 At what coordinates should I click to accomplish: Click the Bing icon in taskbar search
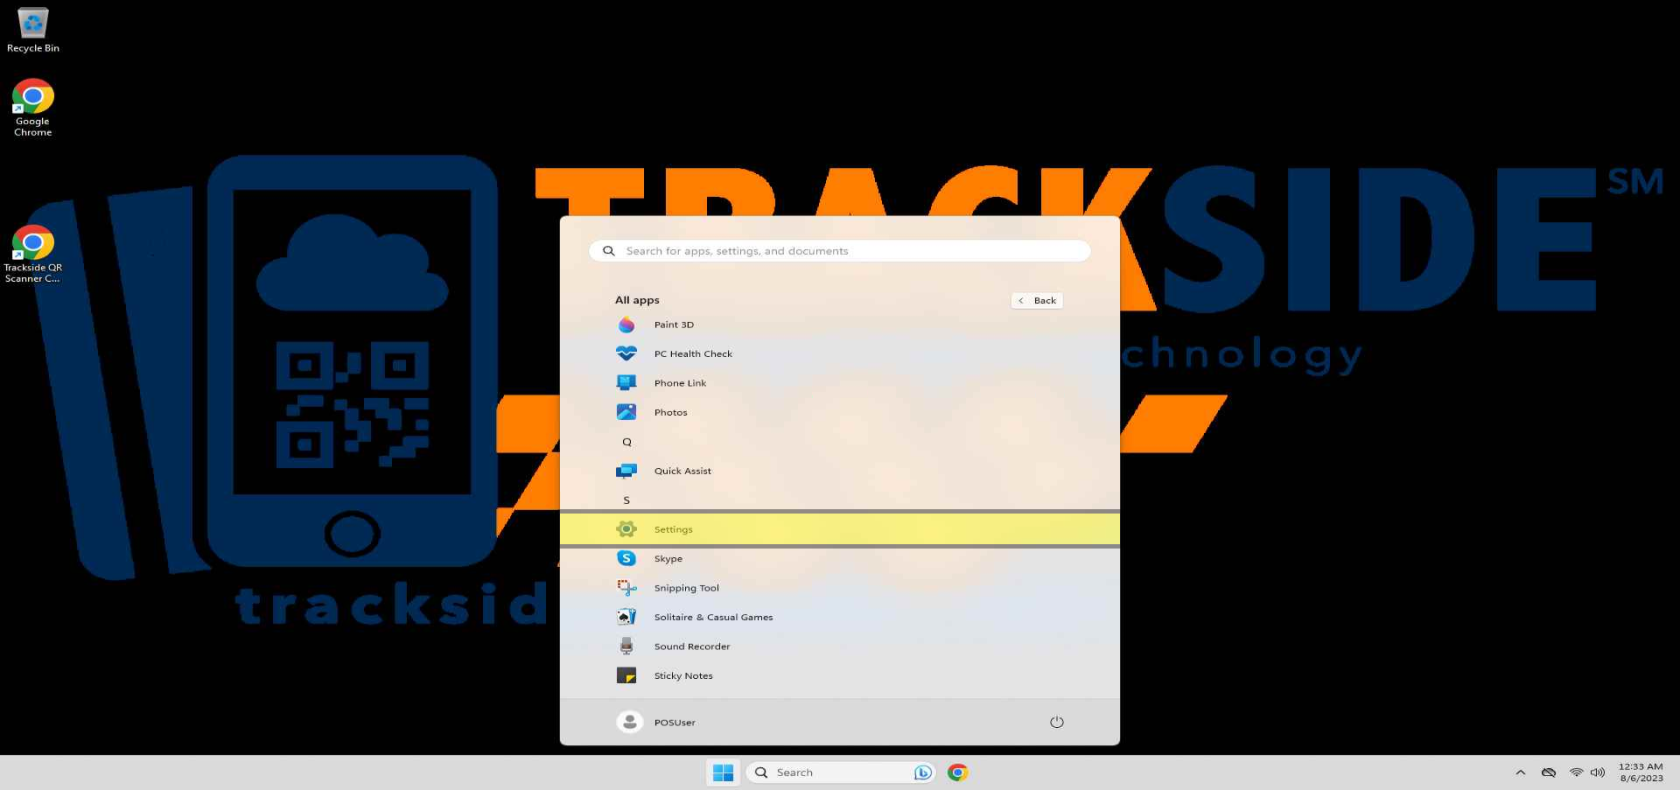(x=923, y=772)
